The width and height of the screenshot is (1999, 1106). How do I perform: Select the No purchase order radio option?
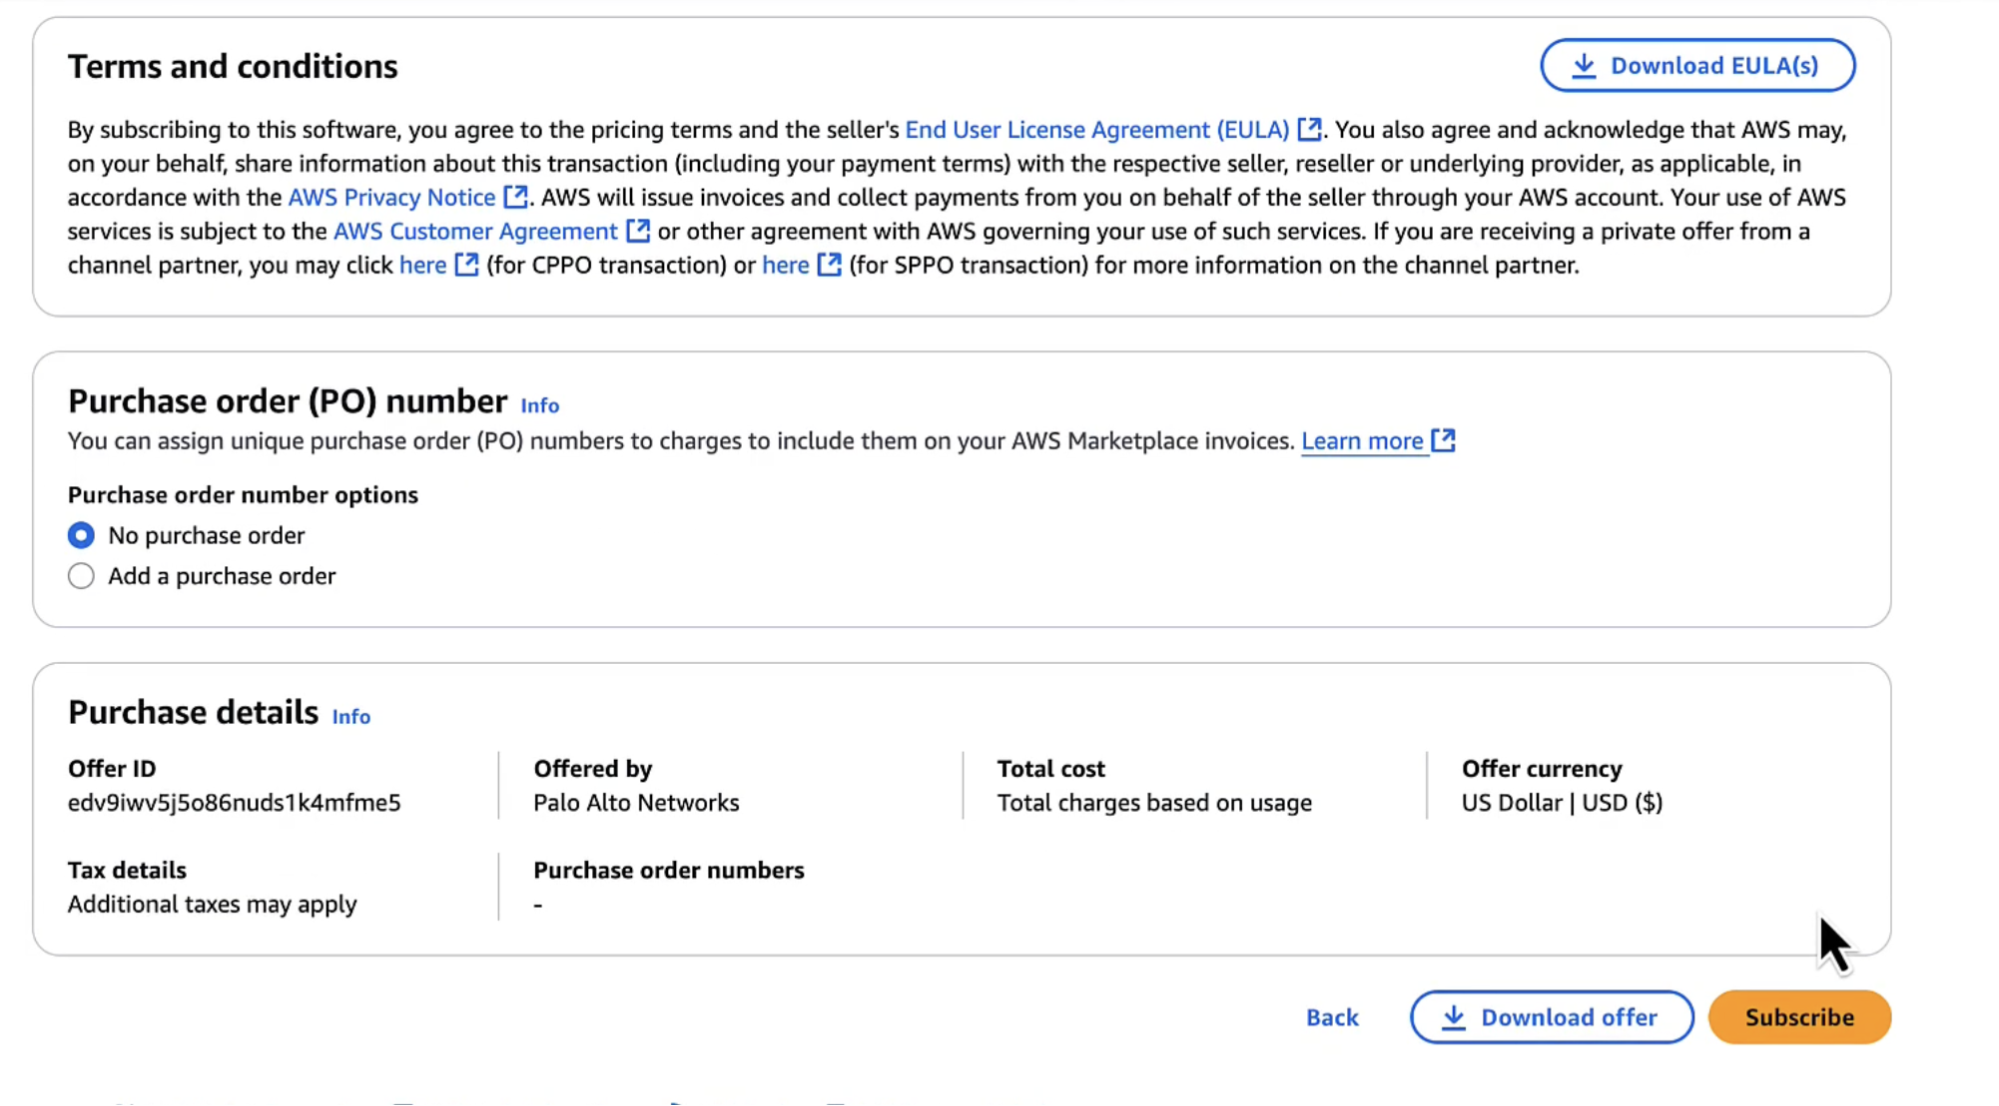pos(81,535)
